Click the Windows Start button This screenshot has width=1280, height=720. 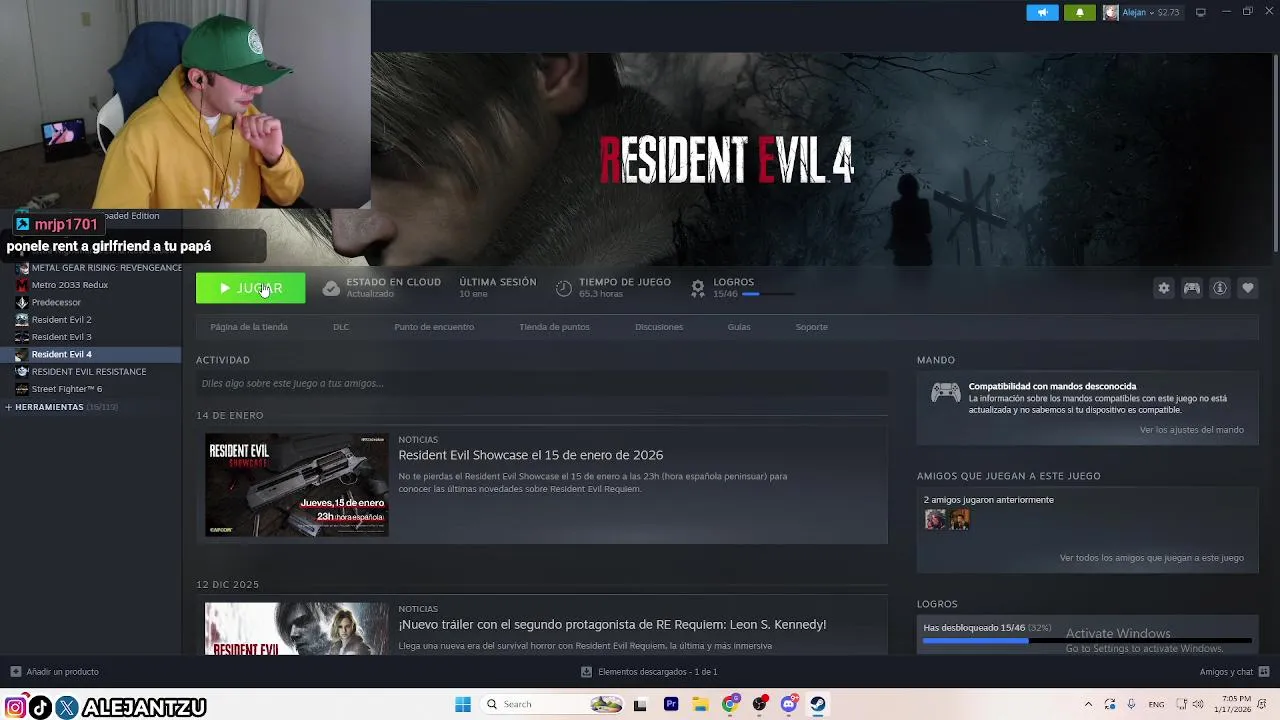click(463, 704)
